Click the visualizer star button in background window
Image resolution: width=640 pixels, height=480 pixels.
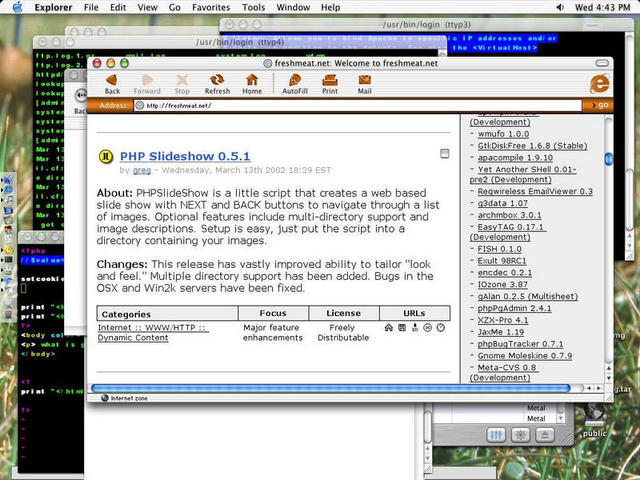click(x=520, y=435)
